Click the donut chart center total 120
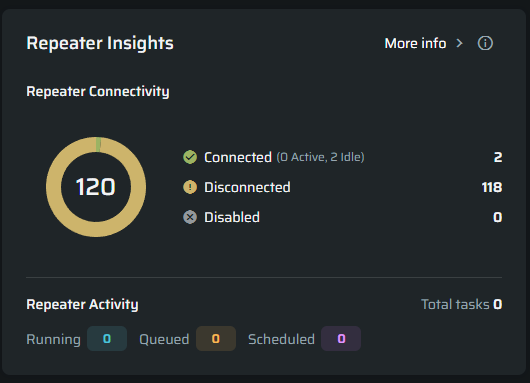The height and width of the screenshot is (383, 530). coord(96,187)
